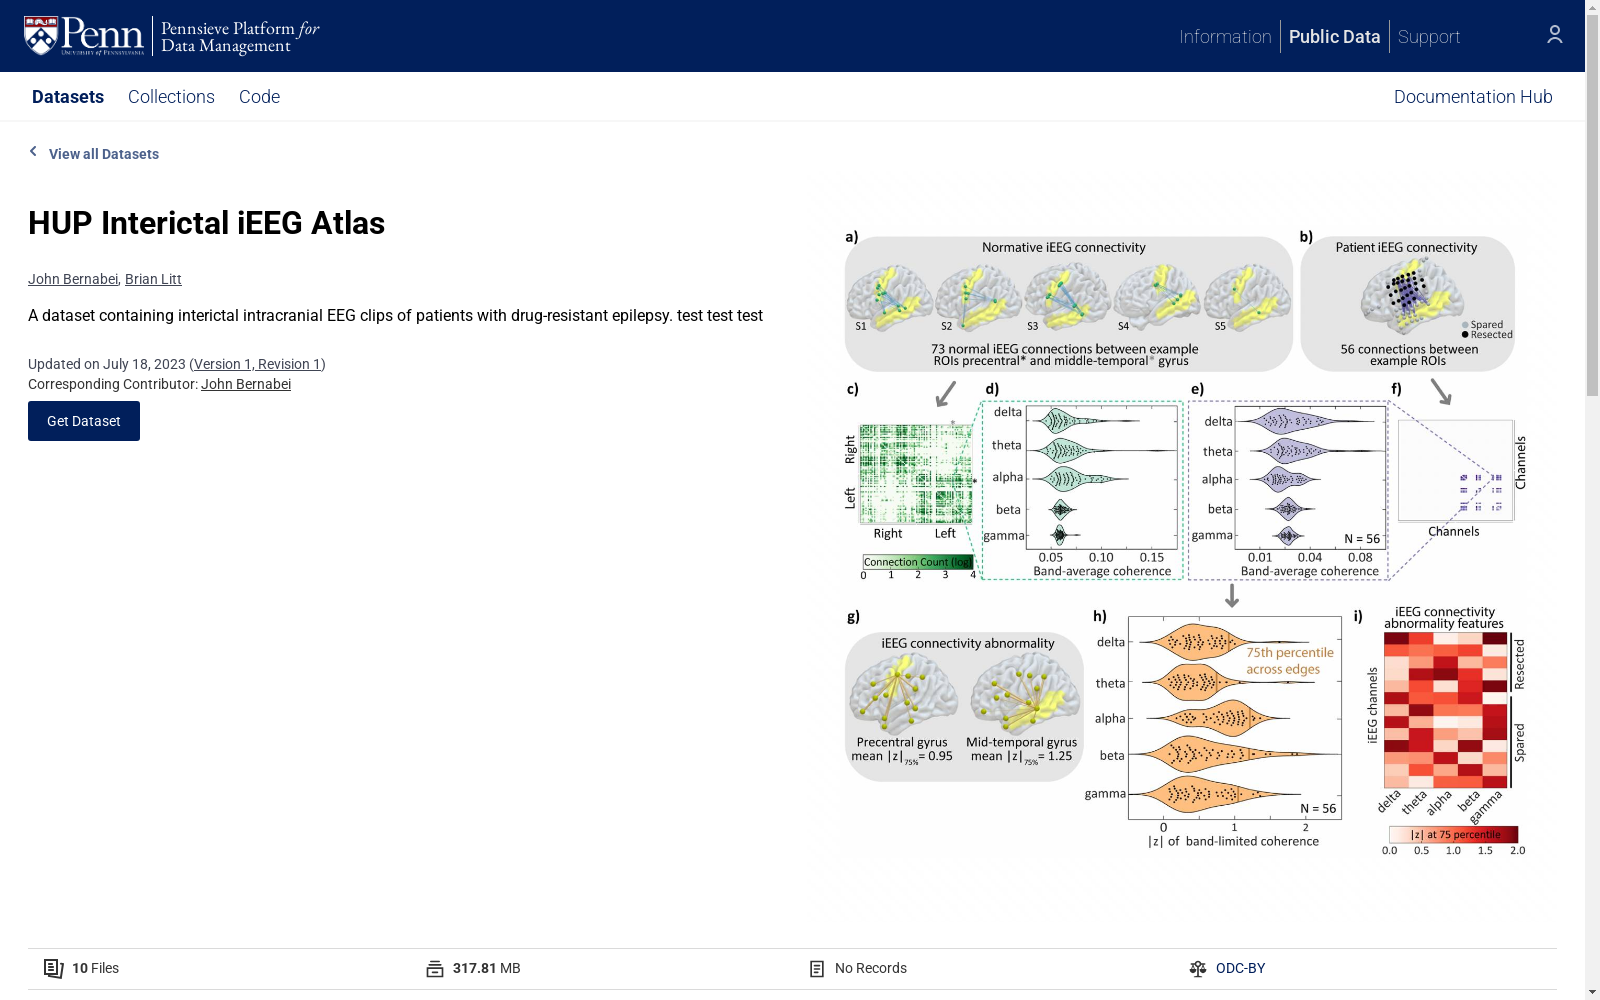Screen dimensions: 1600x1000
Task: Go to the Code tab
Action: point(259,97)
